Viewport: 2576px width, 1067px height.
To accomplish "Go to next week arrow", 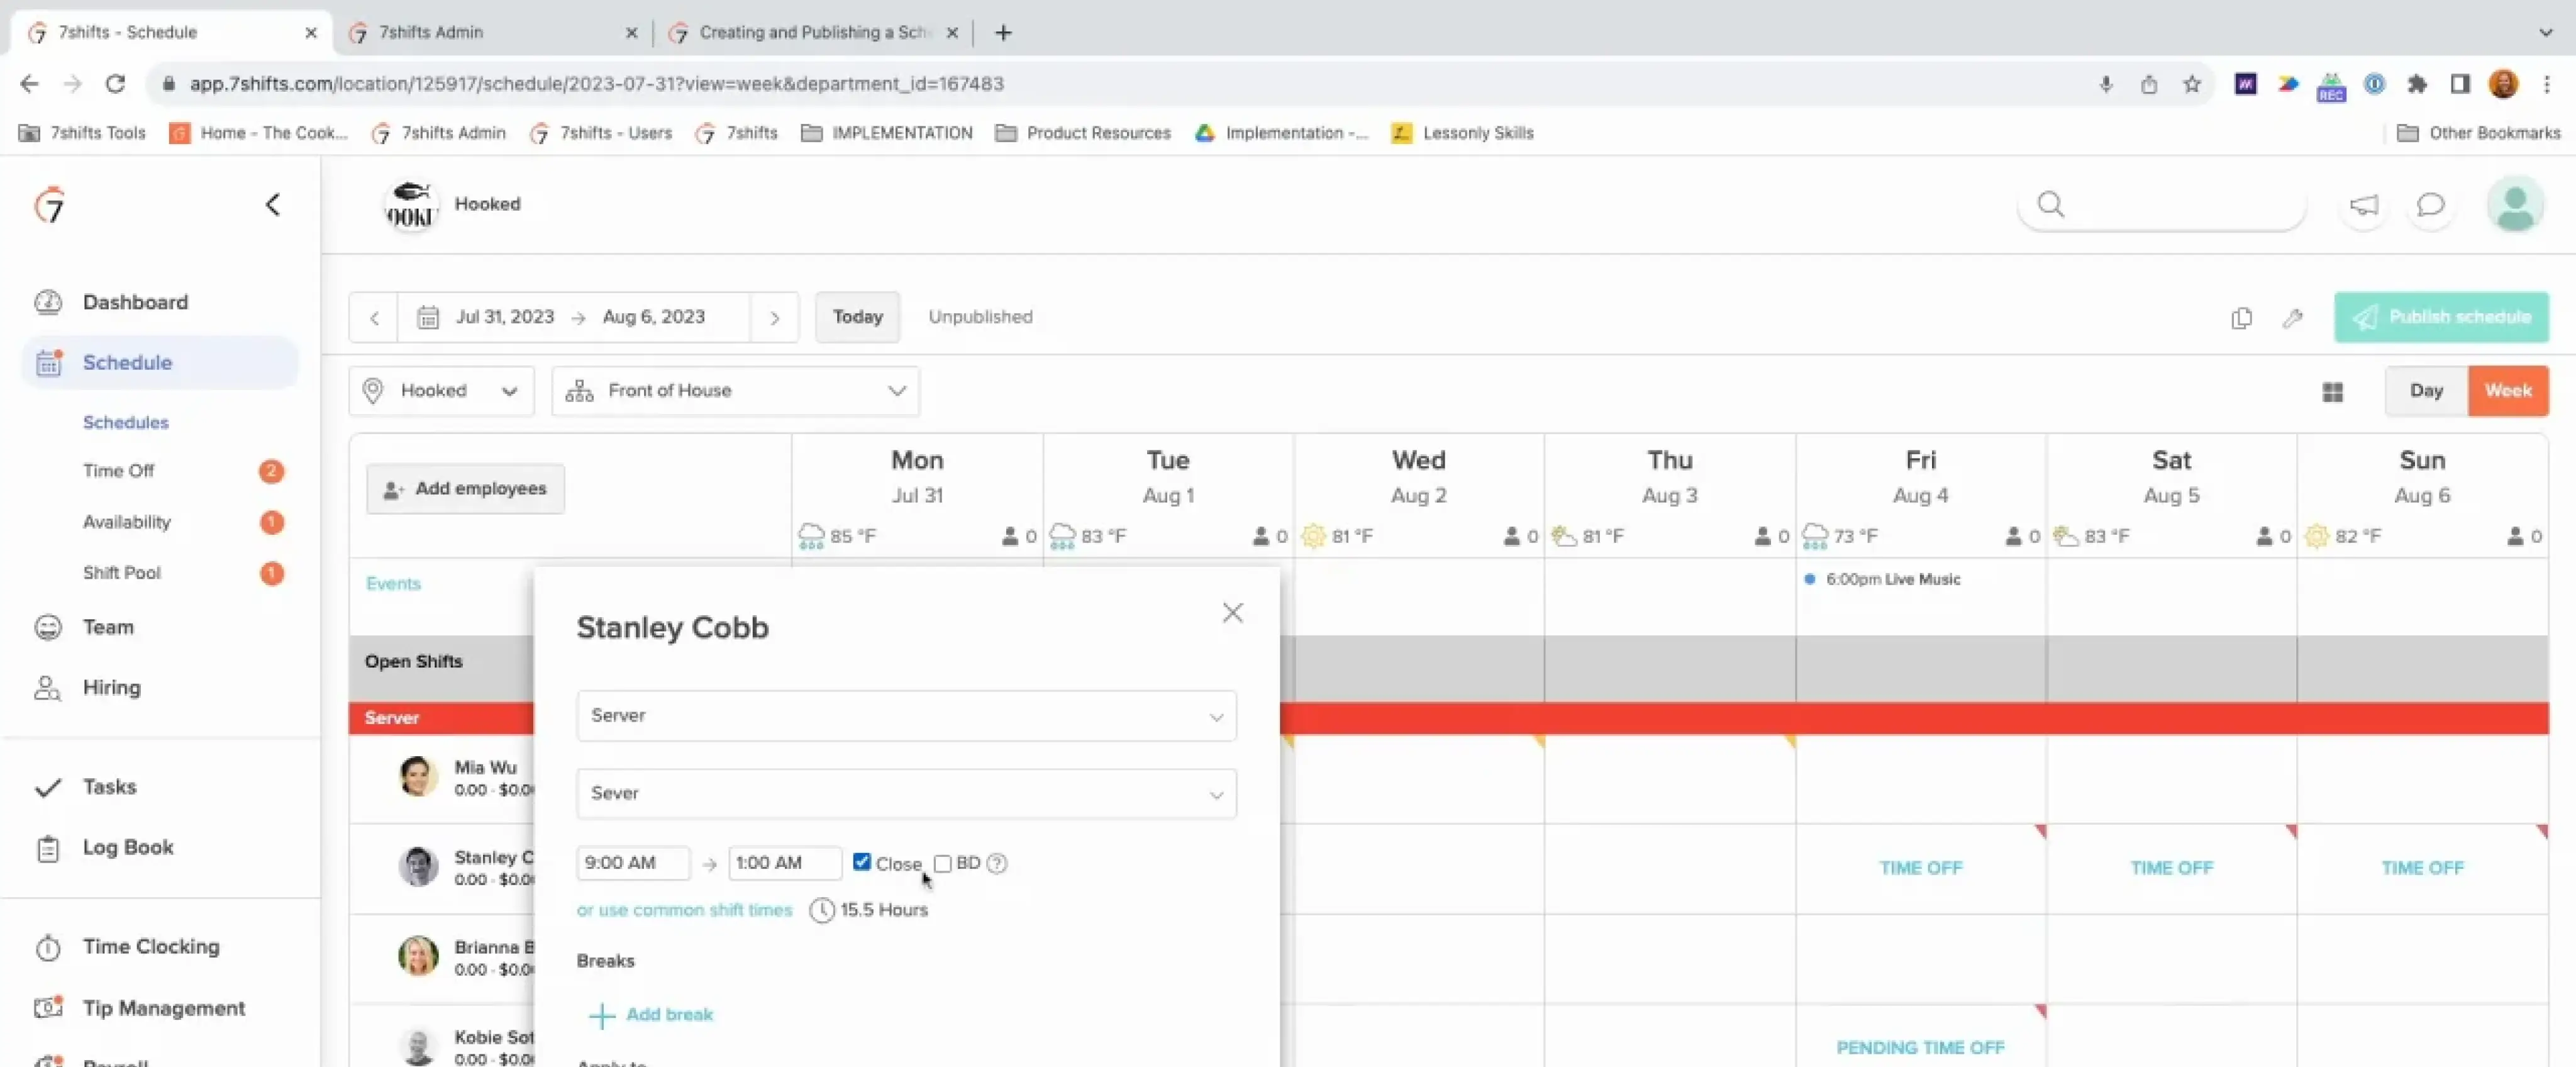I will (774, 318).
